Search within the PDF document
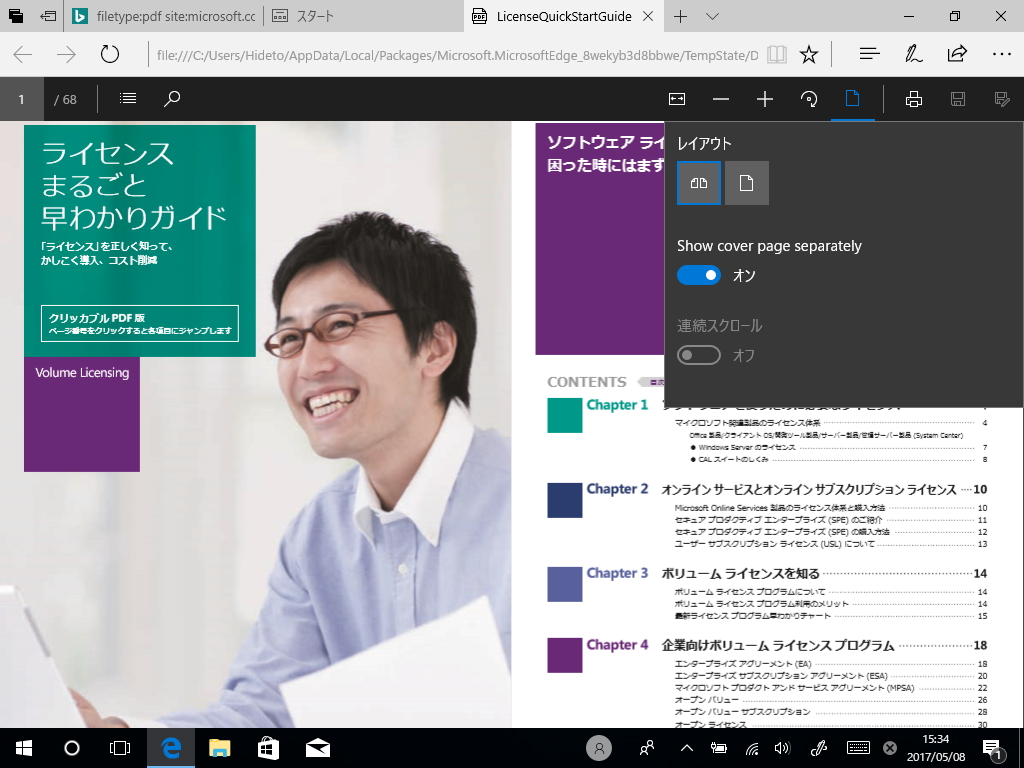 [171, 99]
